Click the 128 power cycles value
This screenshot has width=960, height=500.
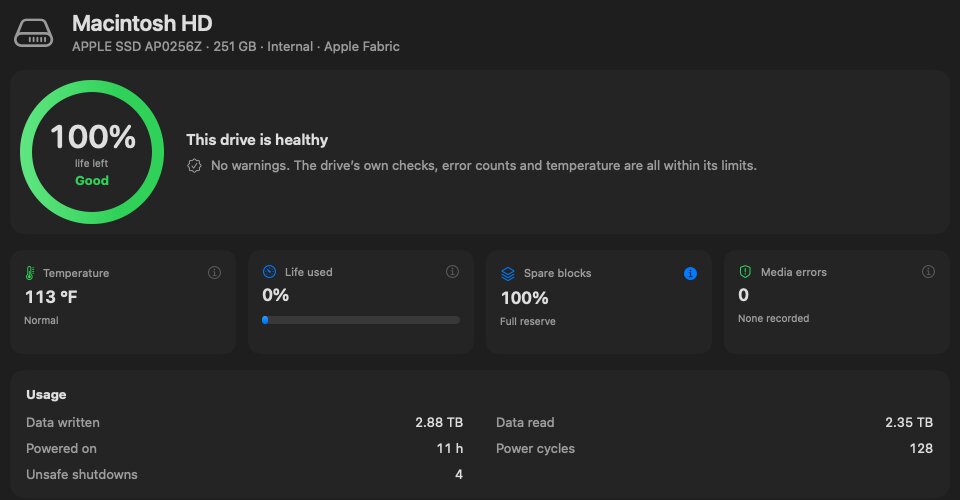921,449
